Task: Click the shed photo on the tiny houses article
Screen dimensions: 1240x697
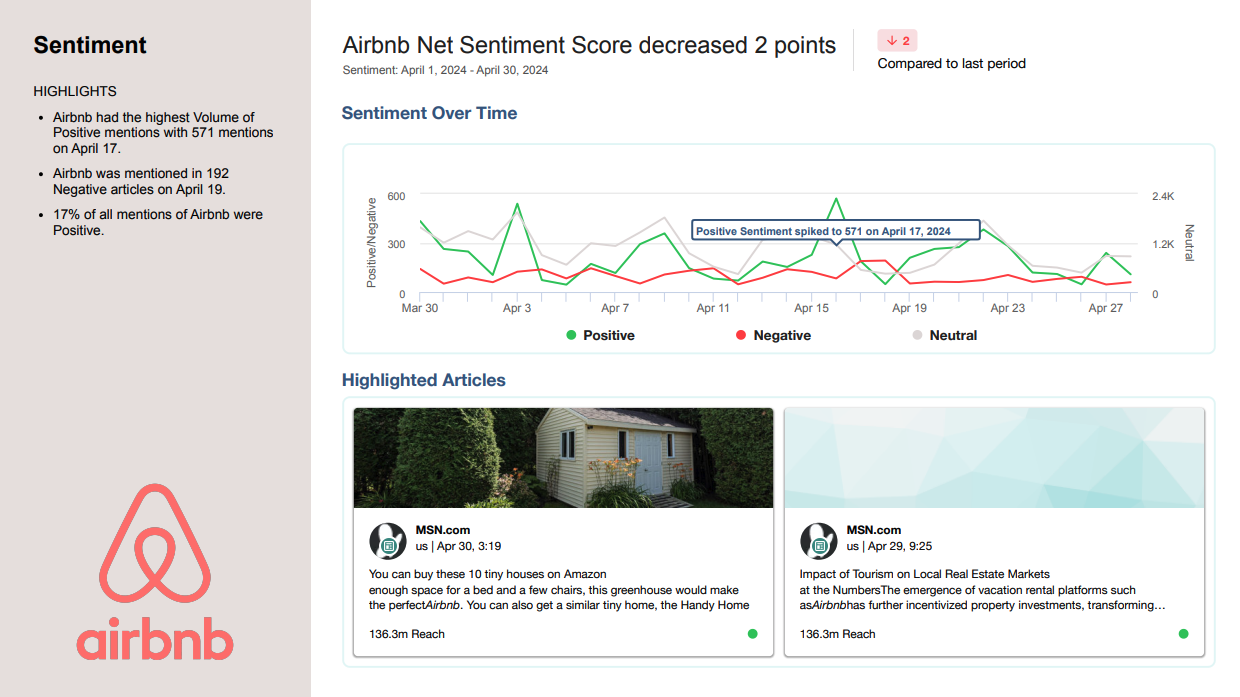Action: (x=563, y=458)
